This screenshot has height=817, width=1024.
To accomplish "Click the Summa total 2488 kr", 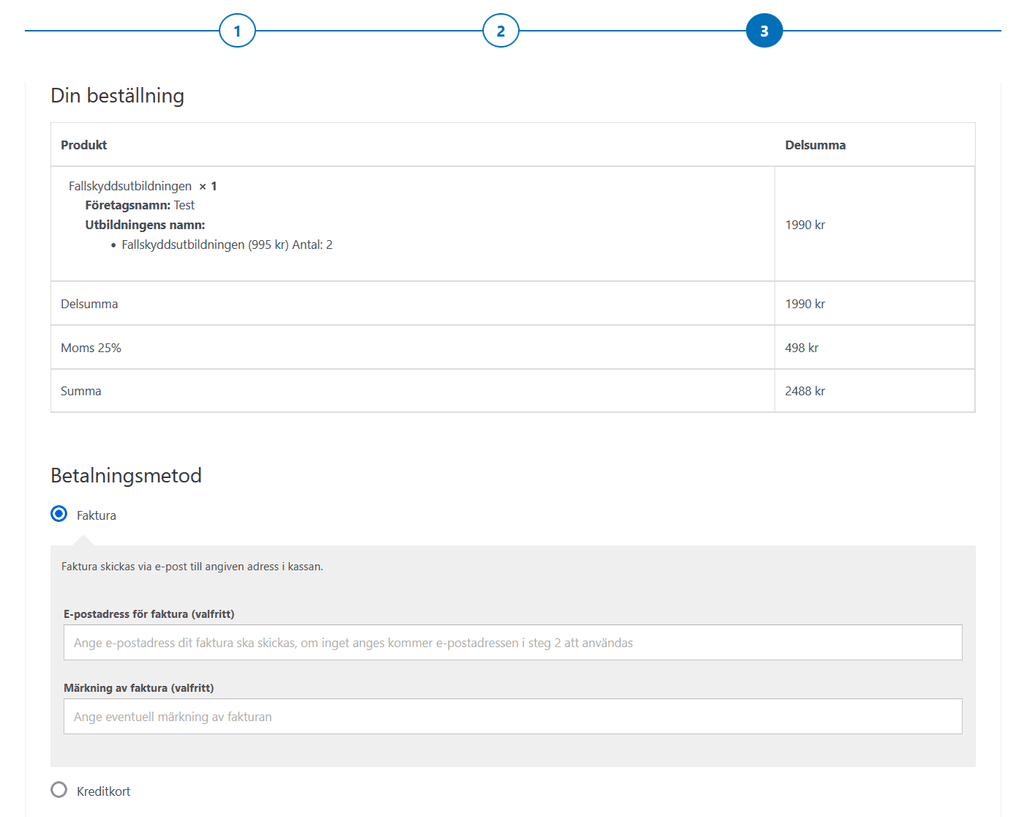I will pyautogui.click(x=805, y=391).
